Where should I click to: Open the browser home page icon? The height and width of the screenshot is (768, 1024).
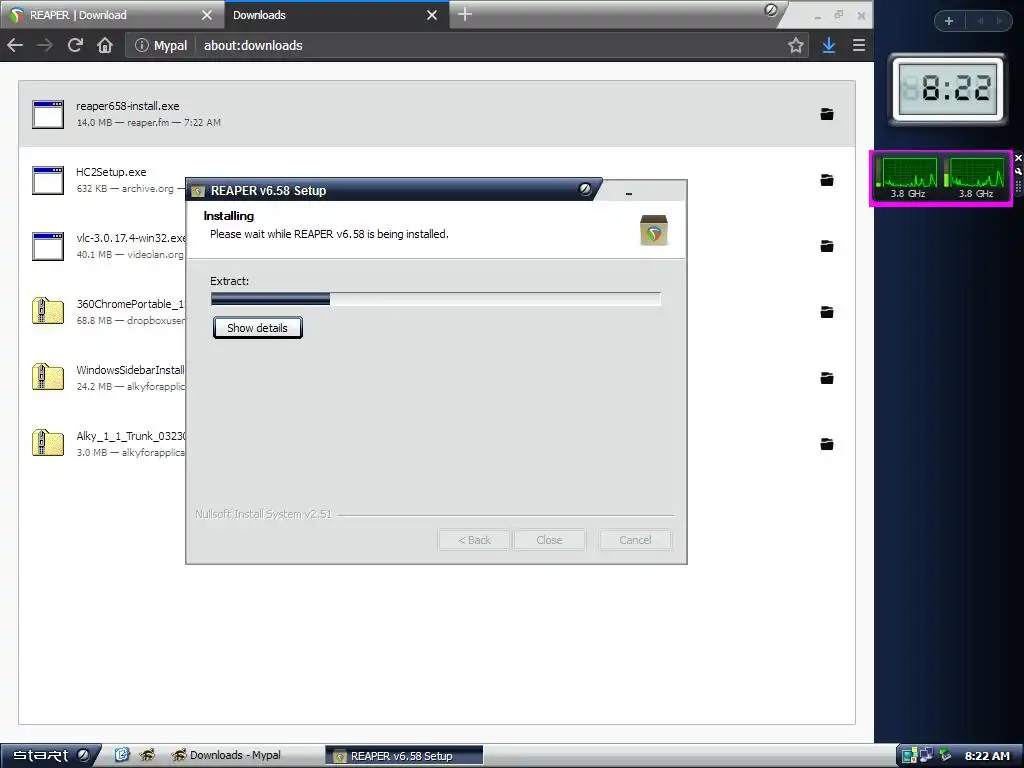point(105,45)
